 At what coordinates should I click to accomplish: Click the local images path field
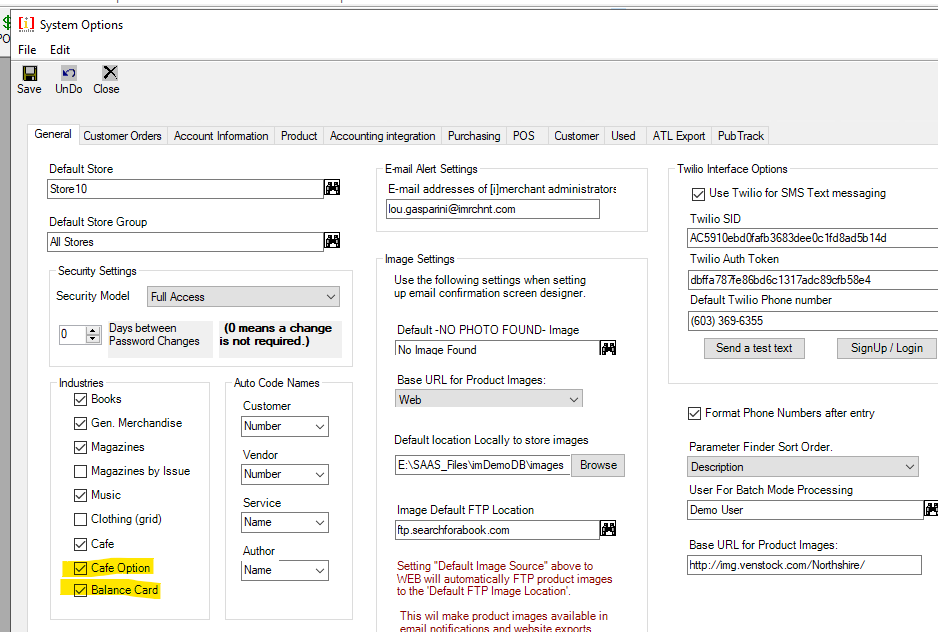[483, 465]
